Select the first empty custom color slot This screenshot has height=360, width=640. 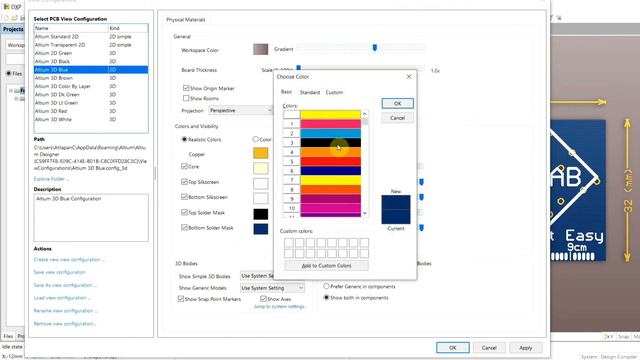pyautogui.click(x=289, y=243)
